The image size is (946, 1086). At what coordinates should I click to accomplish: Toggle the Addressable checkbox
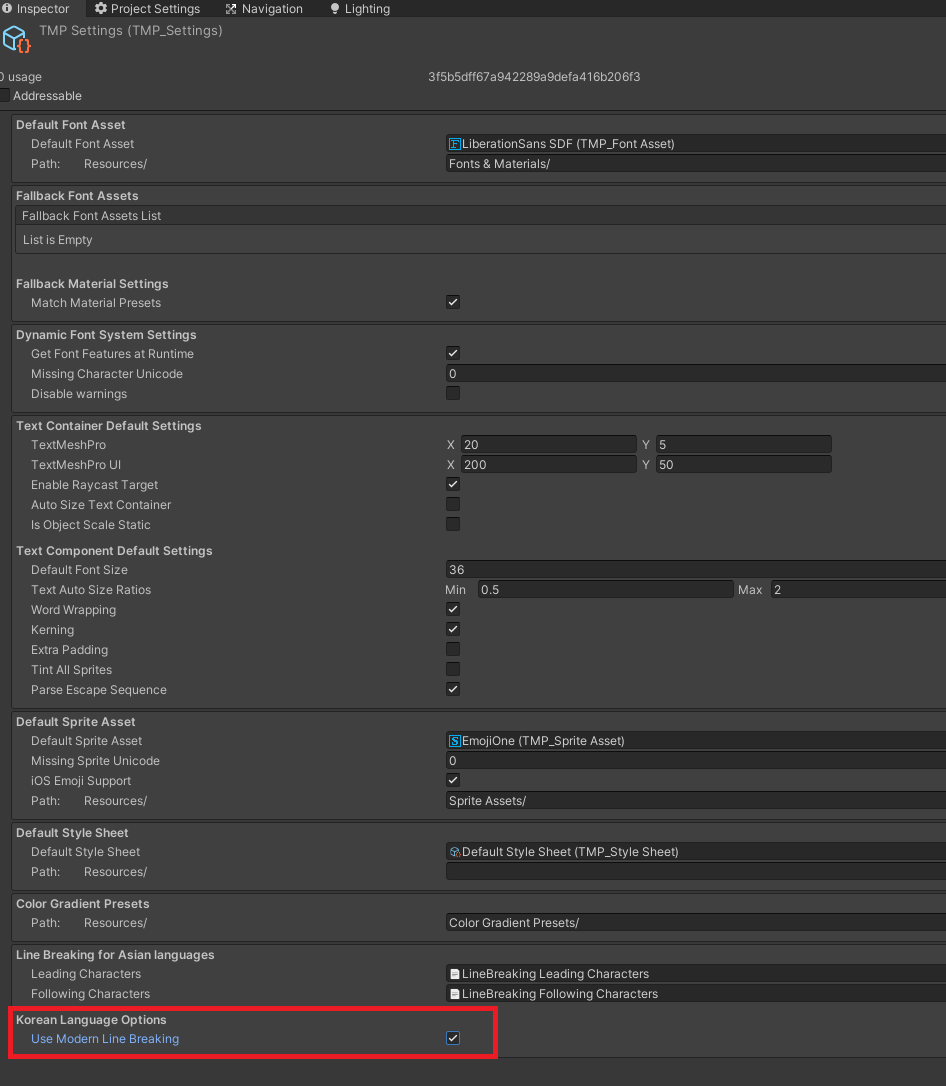[4, 96]
